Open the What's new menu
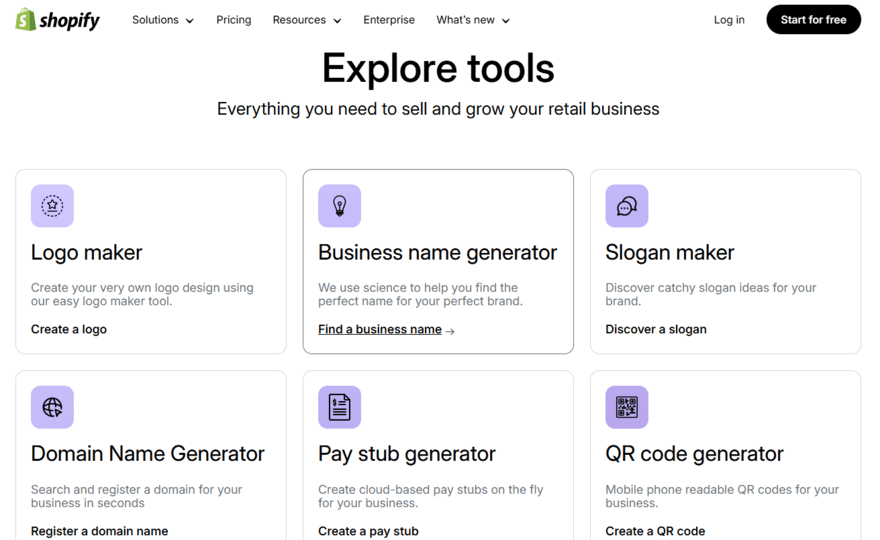Viewport: 880px width, 540px height. pos(473,20)
